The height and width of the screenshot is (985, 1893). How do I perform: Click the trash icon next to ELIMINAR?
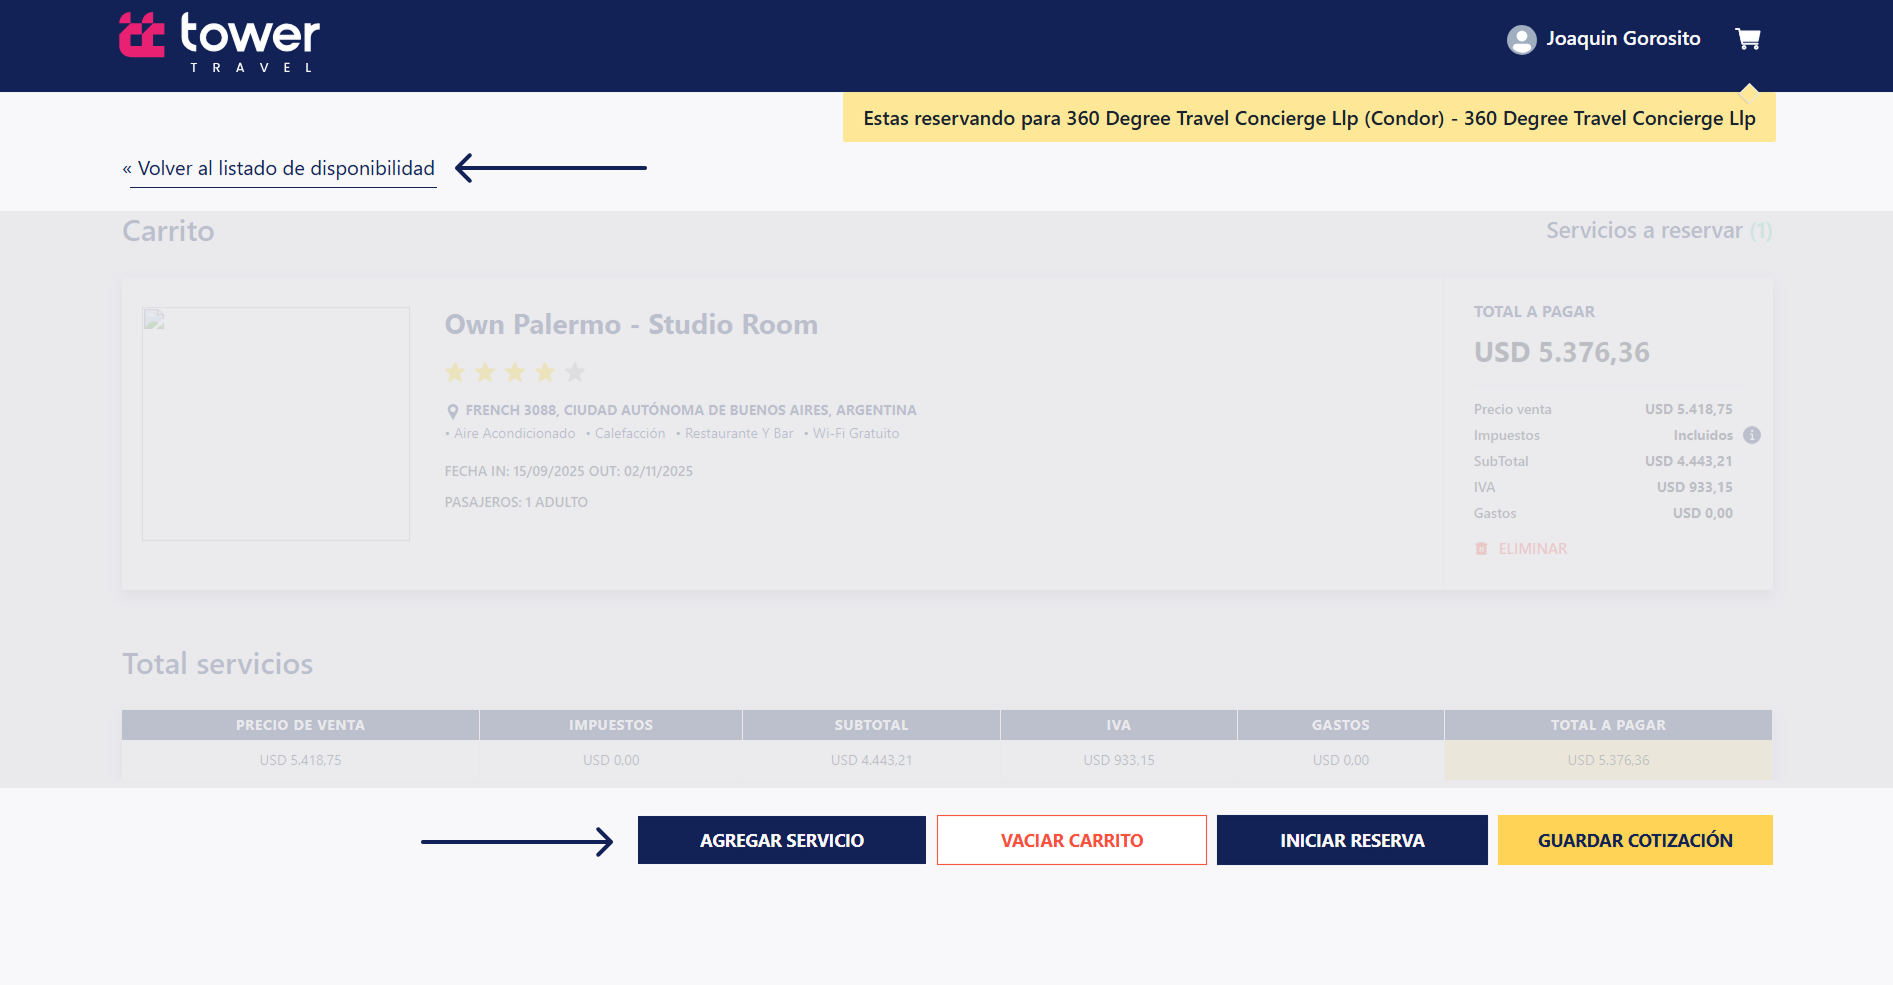[1481, 549]
